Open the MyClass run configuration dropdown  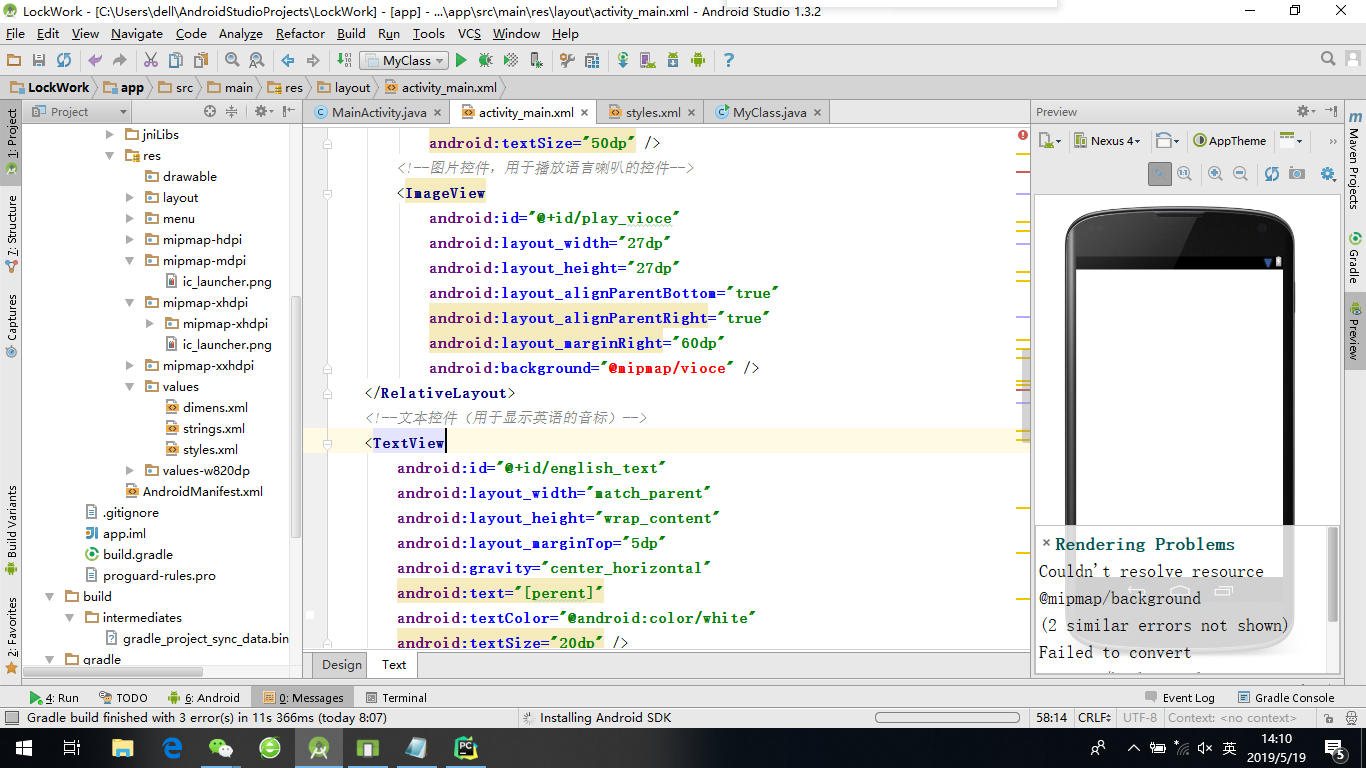click(405, 60)
